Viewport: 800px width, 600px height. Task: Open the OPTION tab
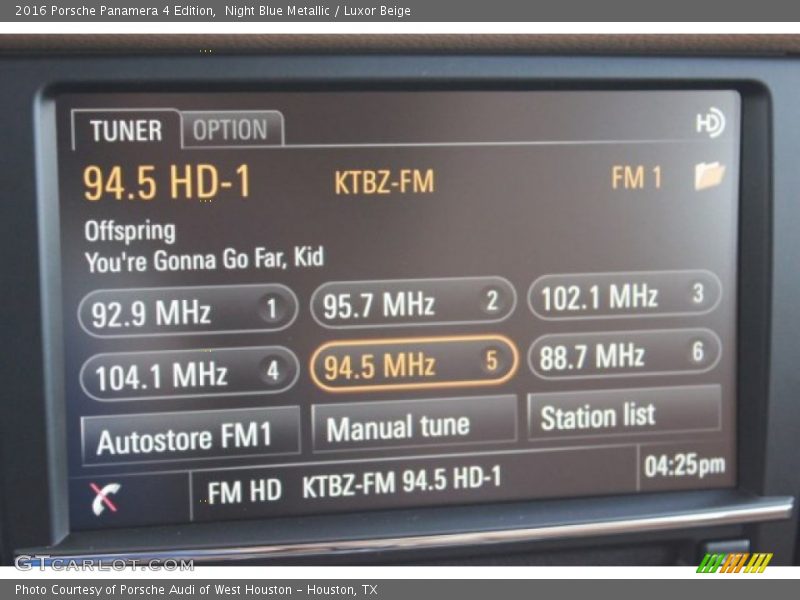(x=231, y=130)
